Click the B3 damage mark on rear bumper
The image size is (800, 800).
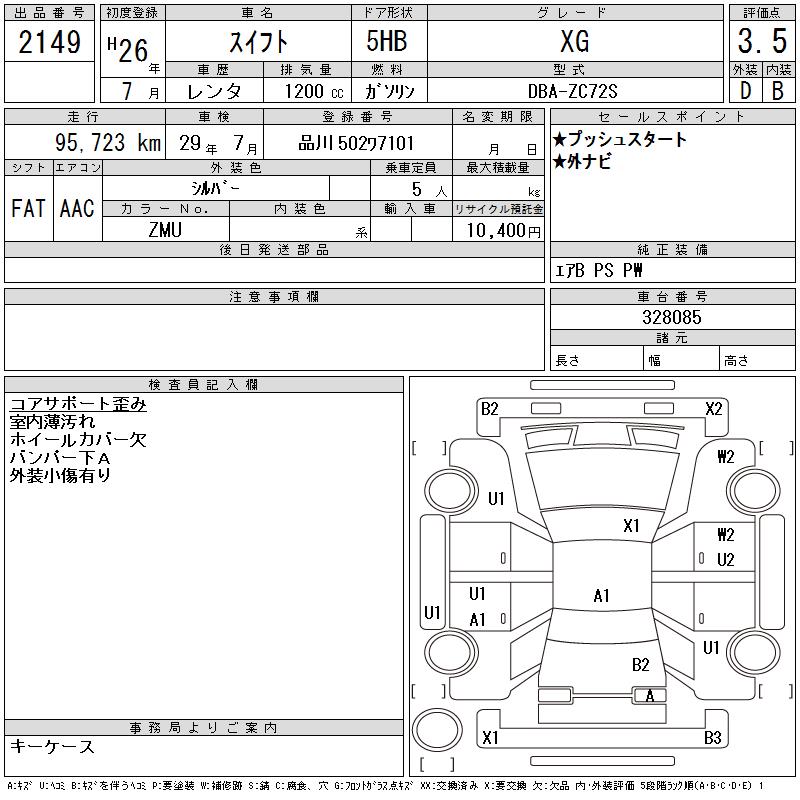pyautogui.click(x=712, y=738)
